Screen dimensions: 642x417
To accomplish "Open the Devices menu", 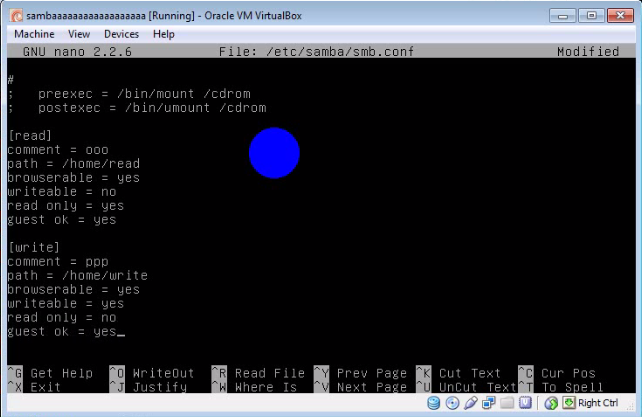I will click(121, 34).
